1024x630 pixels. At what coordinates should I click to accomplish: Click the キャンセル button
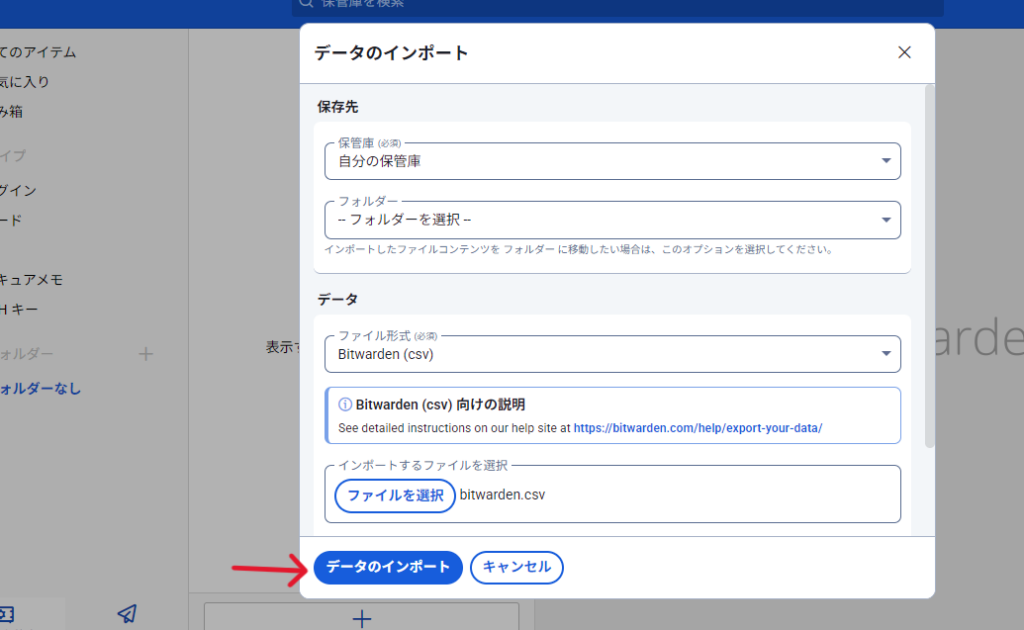point(517,567)
